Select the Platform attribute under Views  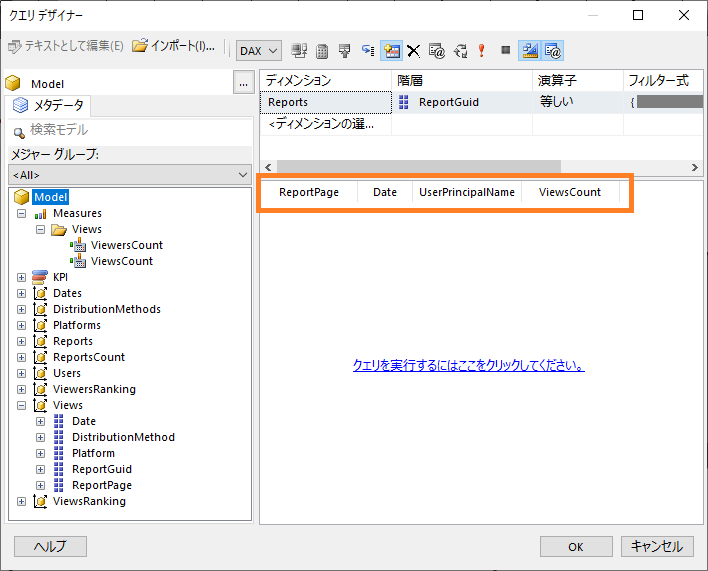pos(93,453)
